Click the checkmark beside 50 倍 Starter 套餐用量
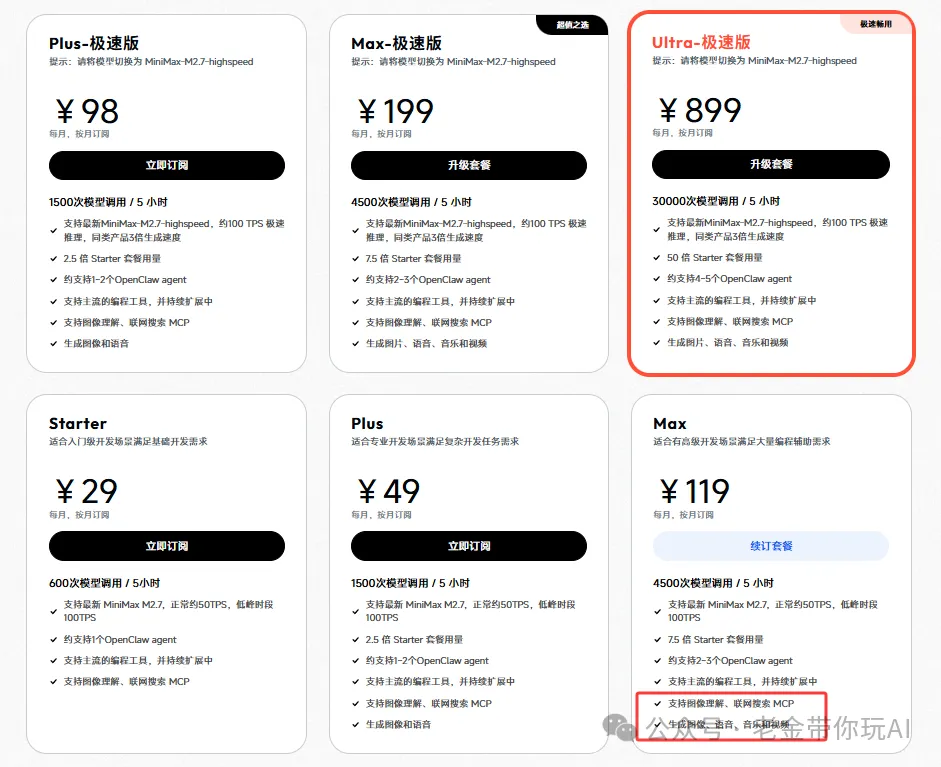 (657, 258)
